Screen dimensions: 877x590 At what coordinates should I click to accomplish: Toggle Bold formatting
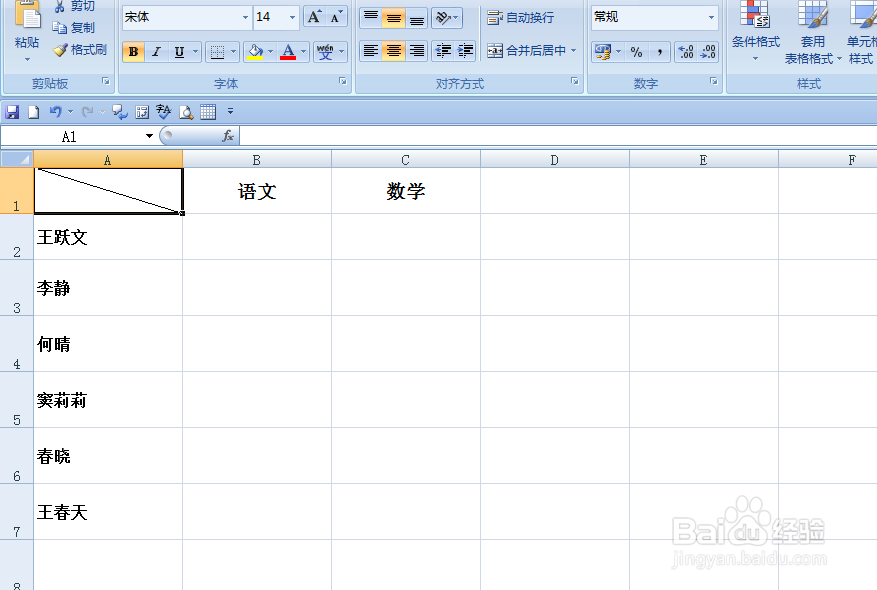[x=133, y=52]
